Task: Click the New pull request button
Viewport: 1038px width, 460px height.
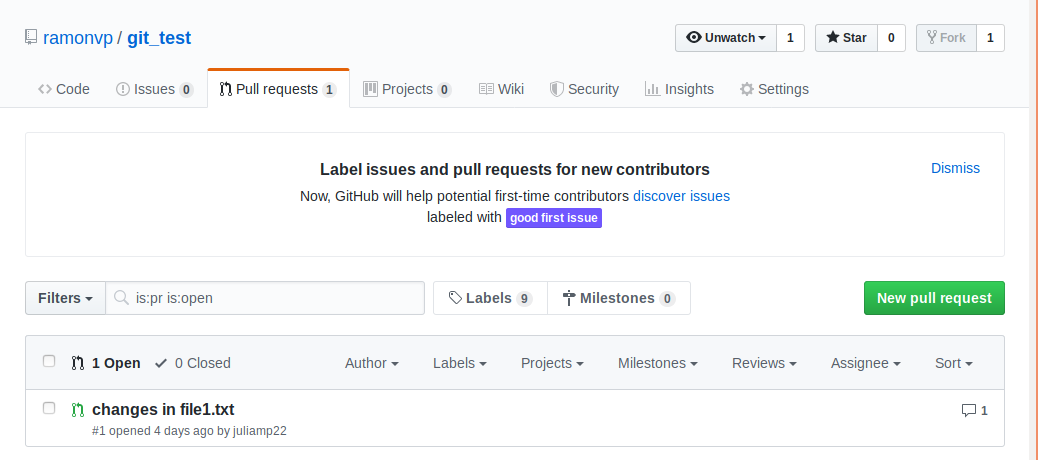Action: tap(934, 298)
